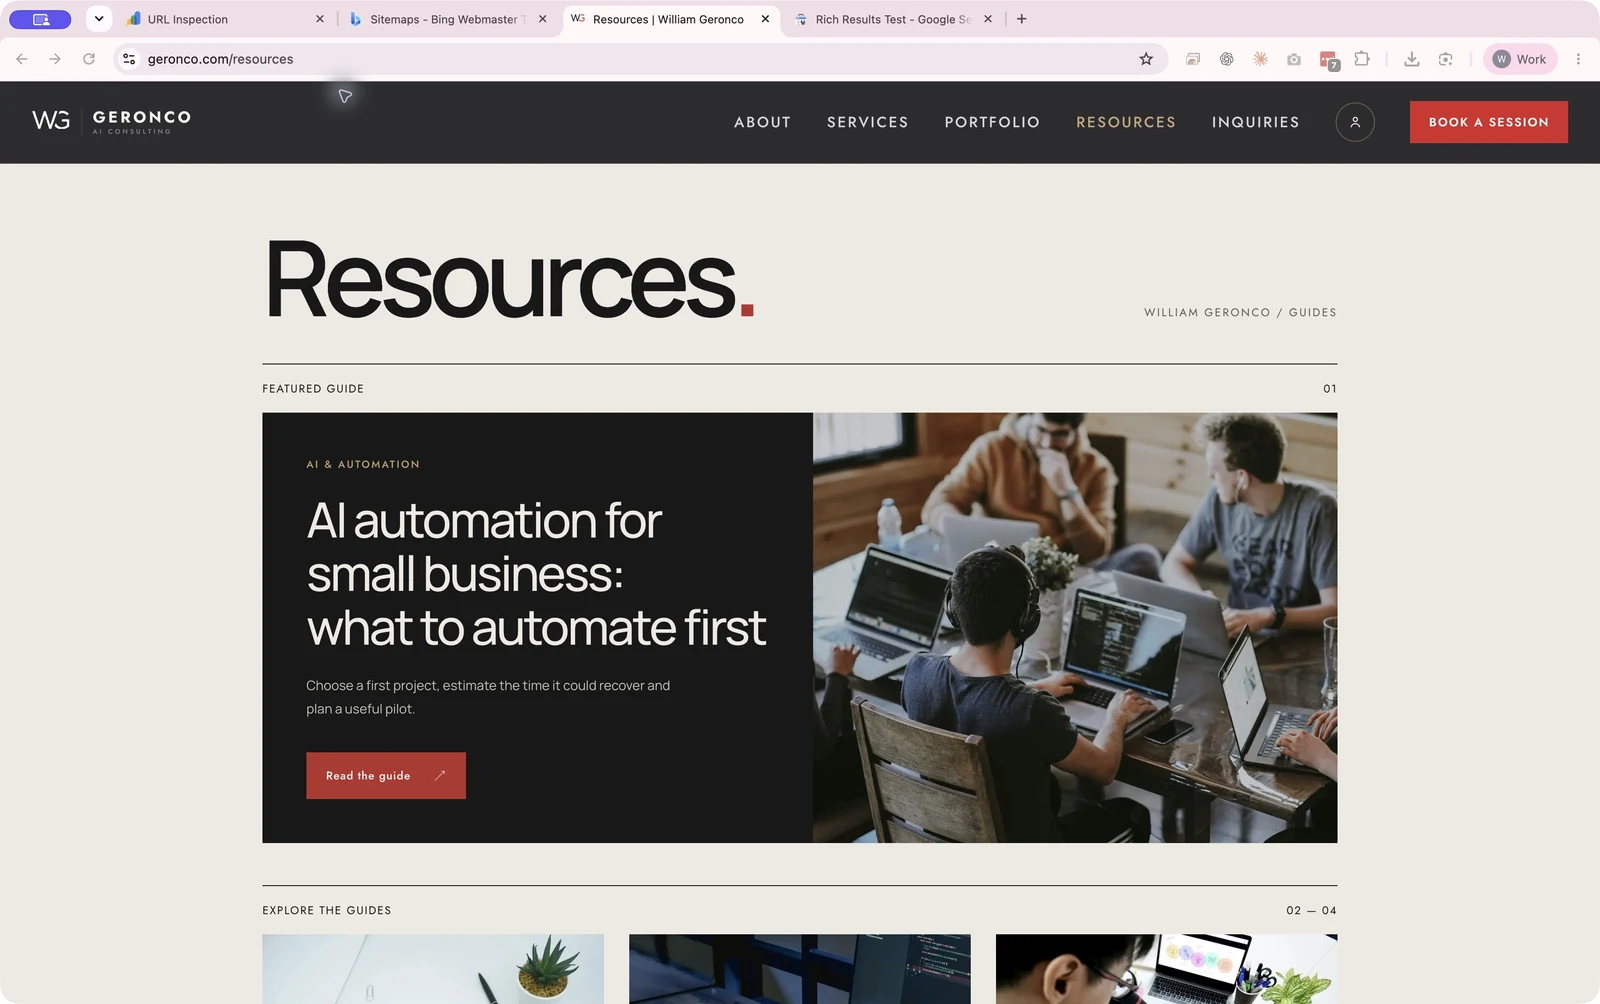Image resolution: width=1600 pixels, height=1004 pixels.
Task: Bookmark this page with the star icon
Action: [x=1146, y=59]
